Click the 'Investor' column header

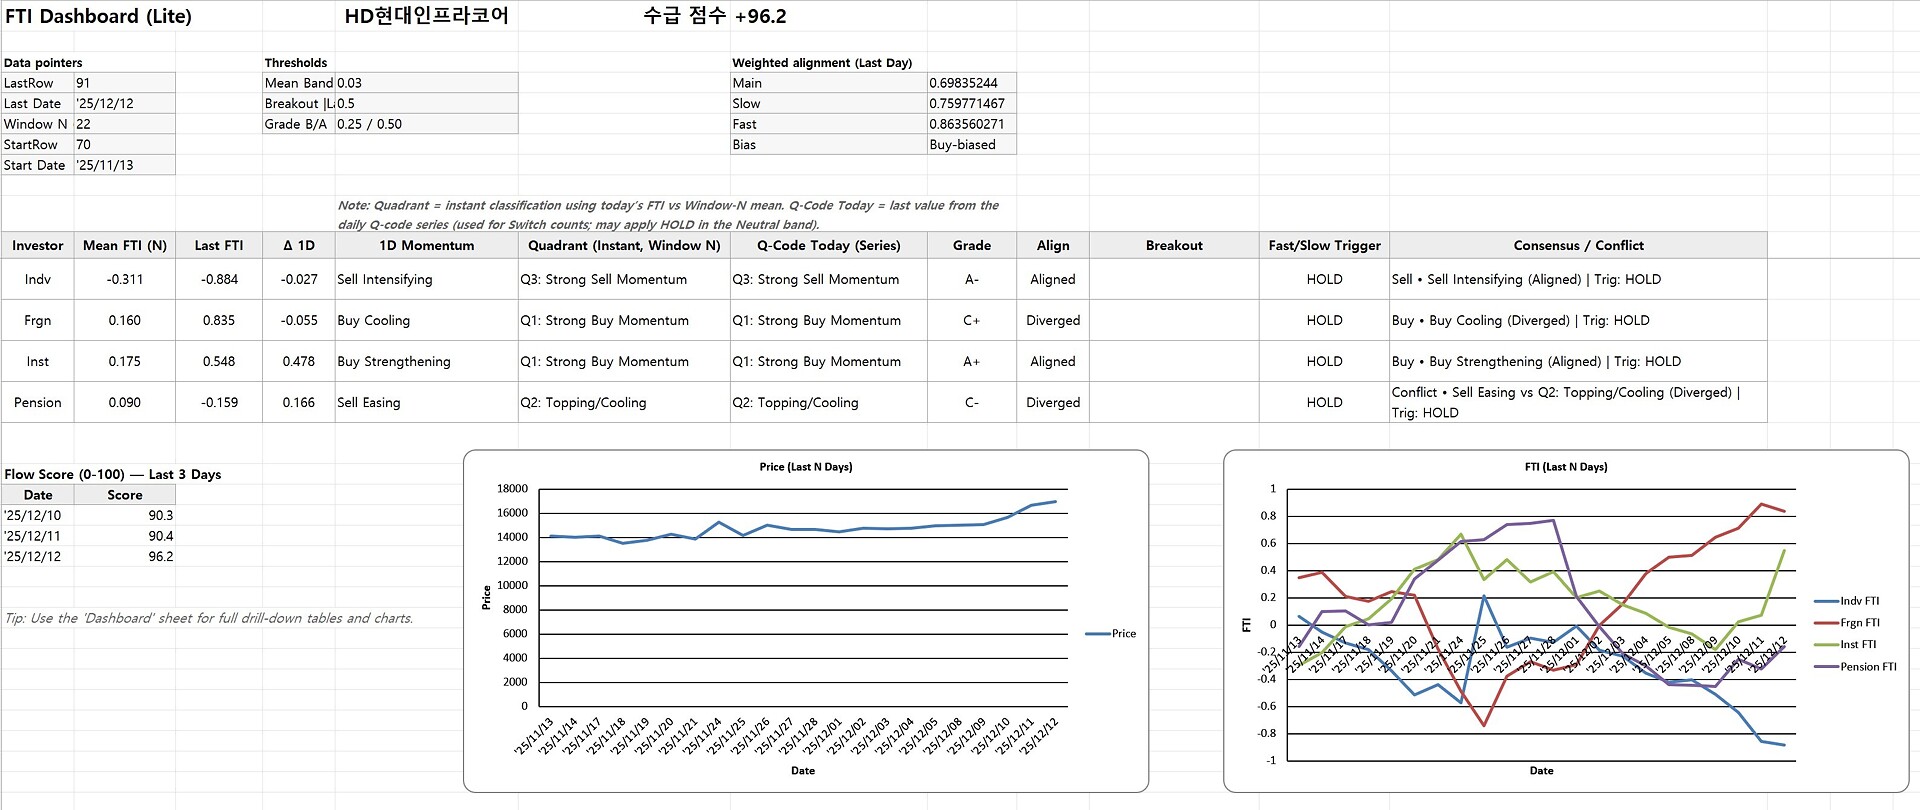[37, 246]
